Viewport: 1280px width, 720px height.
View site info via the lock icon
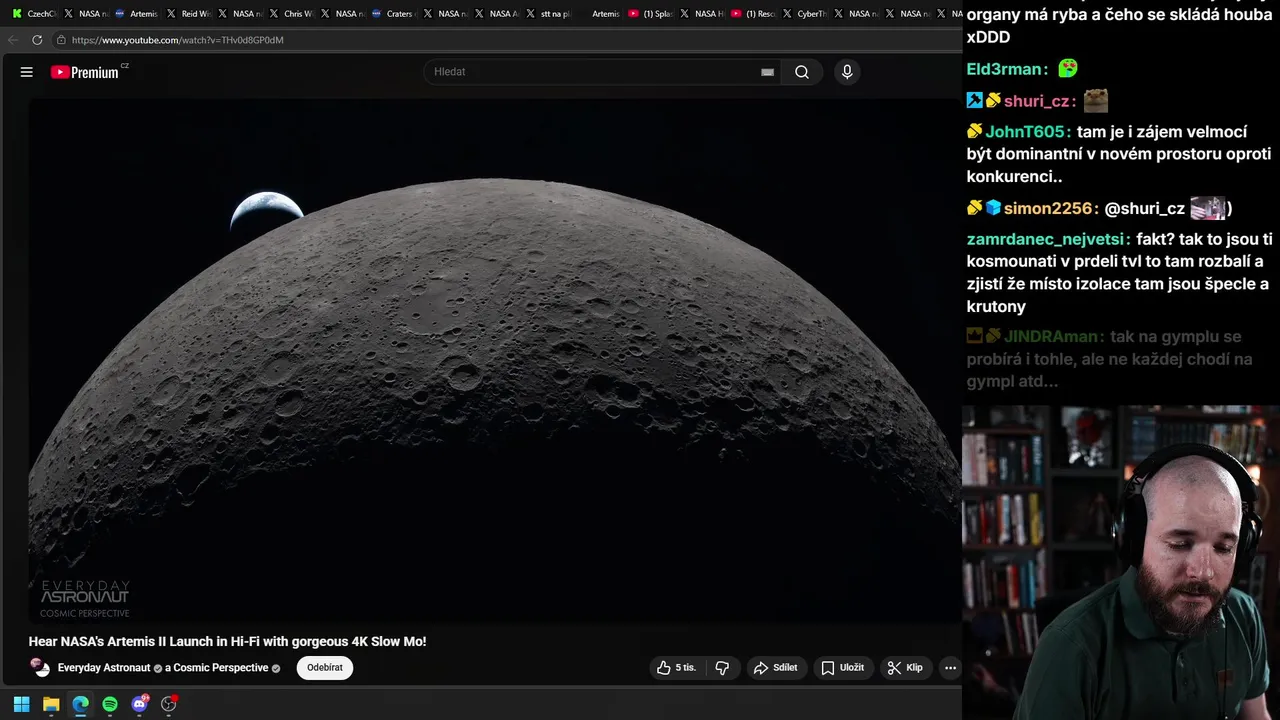(61, 40)
